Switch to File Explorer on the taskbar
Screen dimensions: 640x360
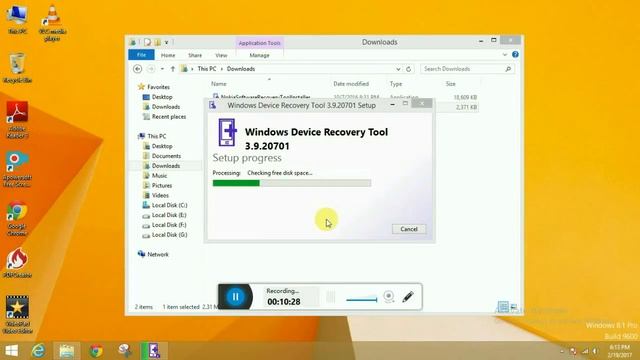click(67, 351)
